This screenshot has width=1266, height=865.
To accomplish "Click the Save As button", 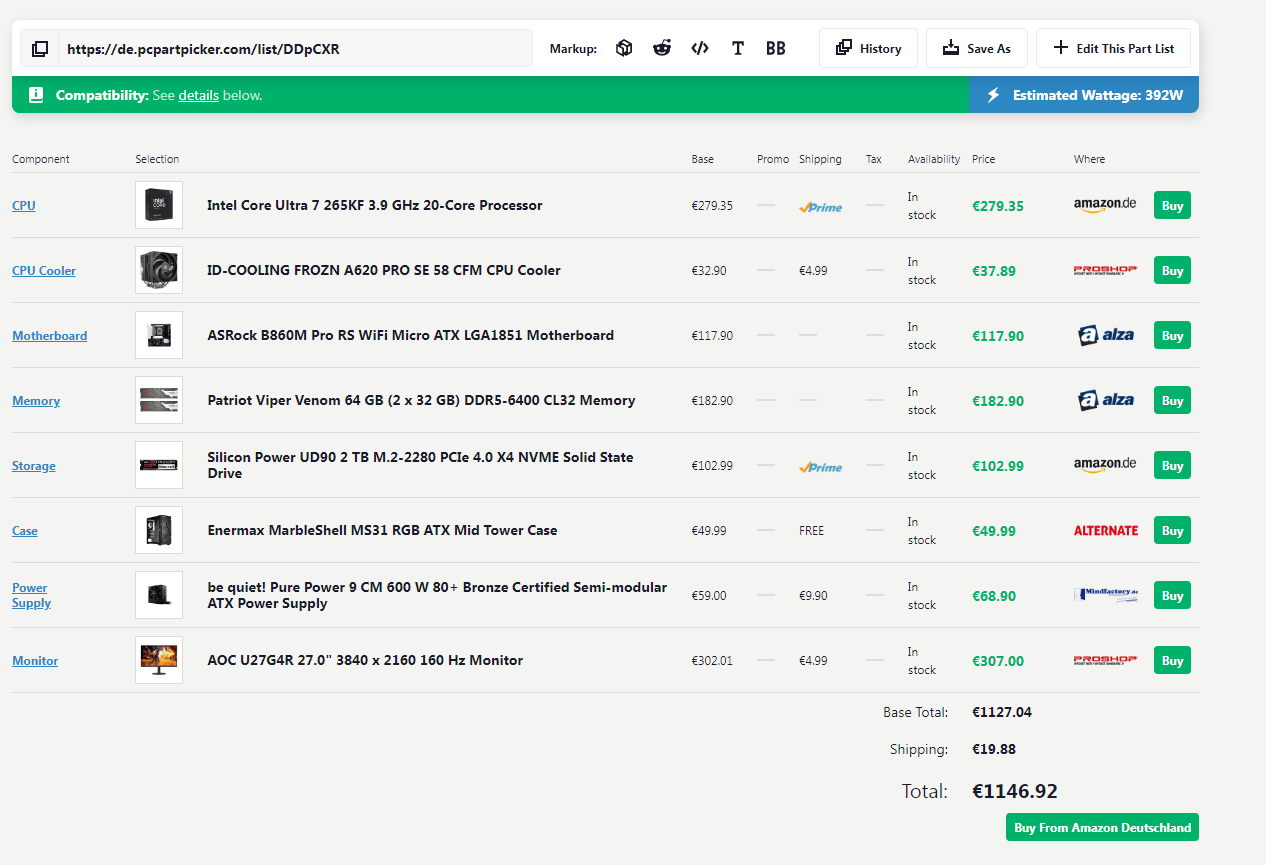I will [x=976, y=48].
